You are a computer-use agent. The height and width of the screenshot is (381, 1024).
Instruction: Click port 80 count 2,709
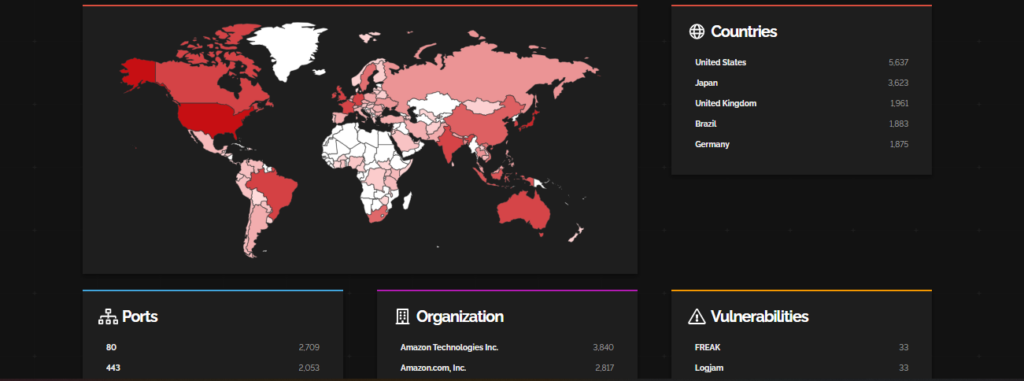[310, 348]
